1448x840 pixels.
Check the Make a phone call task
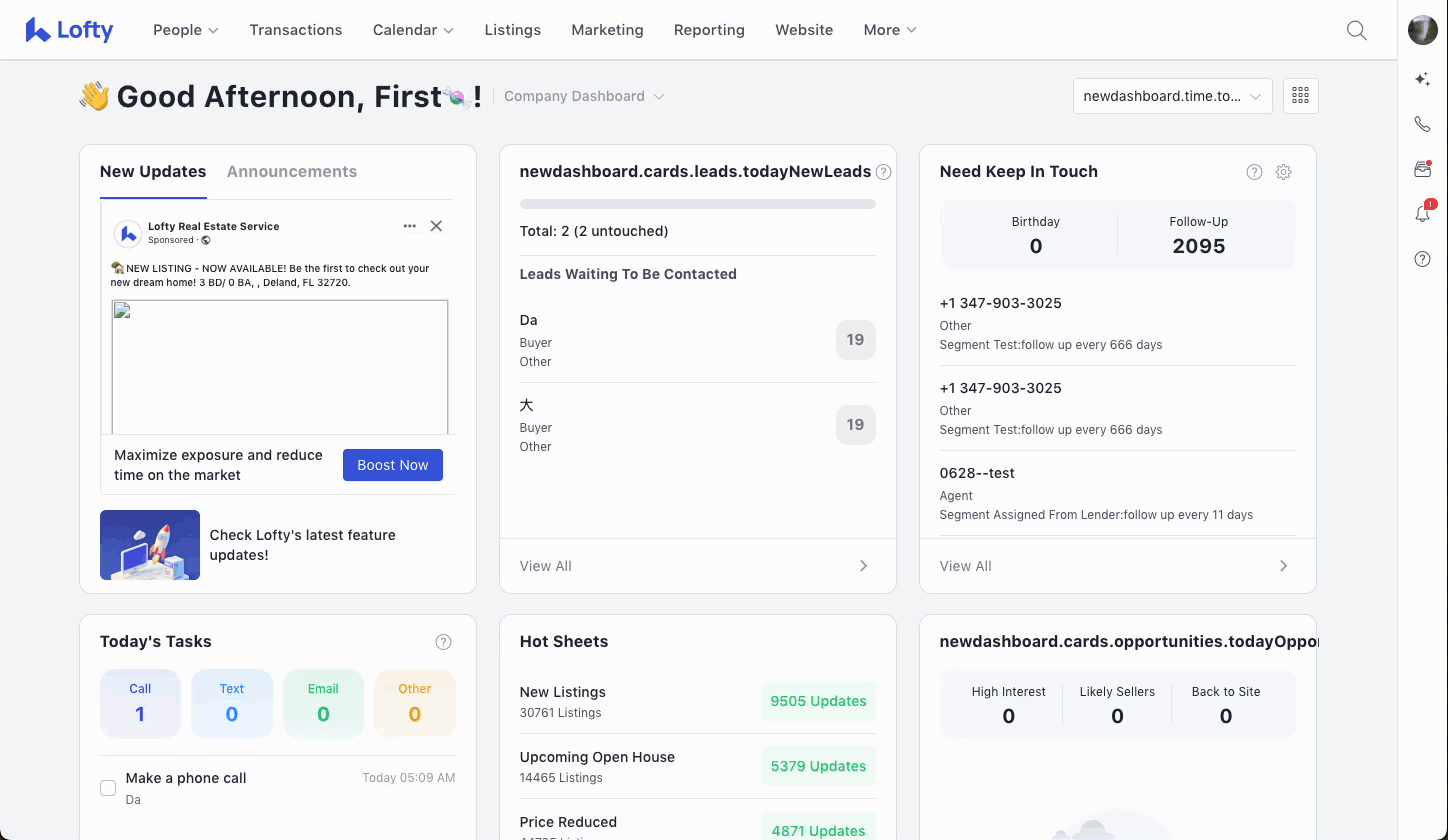(x=108, y=788)
